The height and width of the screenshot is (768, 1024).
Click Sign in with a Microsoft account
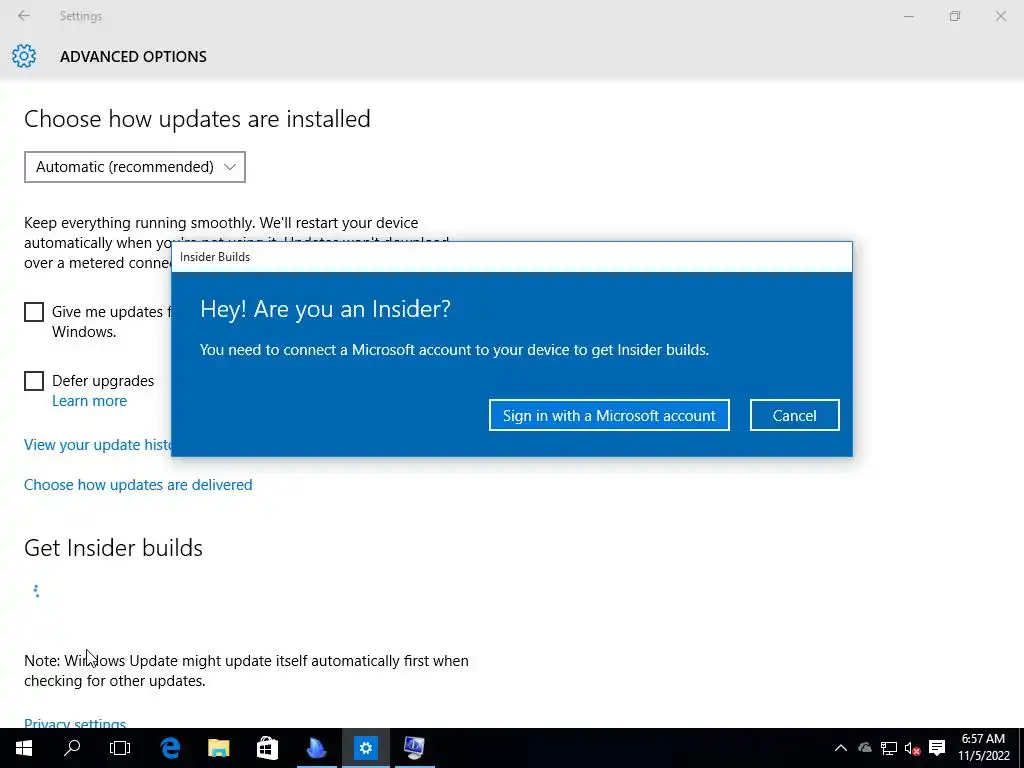coord(609,415)
